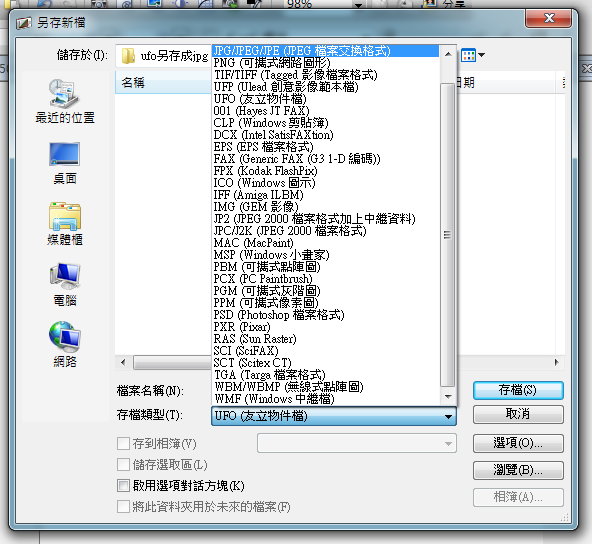
Task: Select FAX (Generic FAX G3 1-D) entry
Action: point(325,159)
